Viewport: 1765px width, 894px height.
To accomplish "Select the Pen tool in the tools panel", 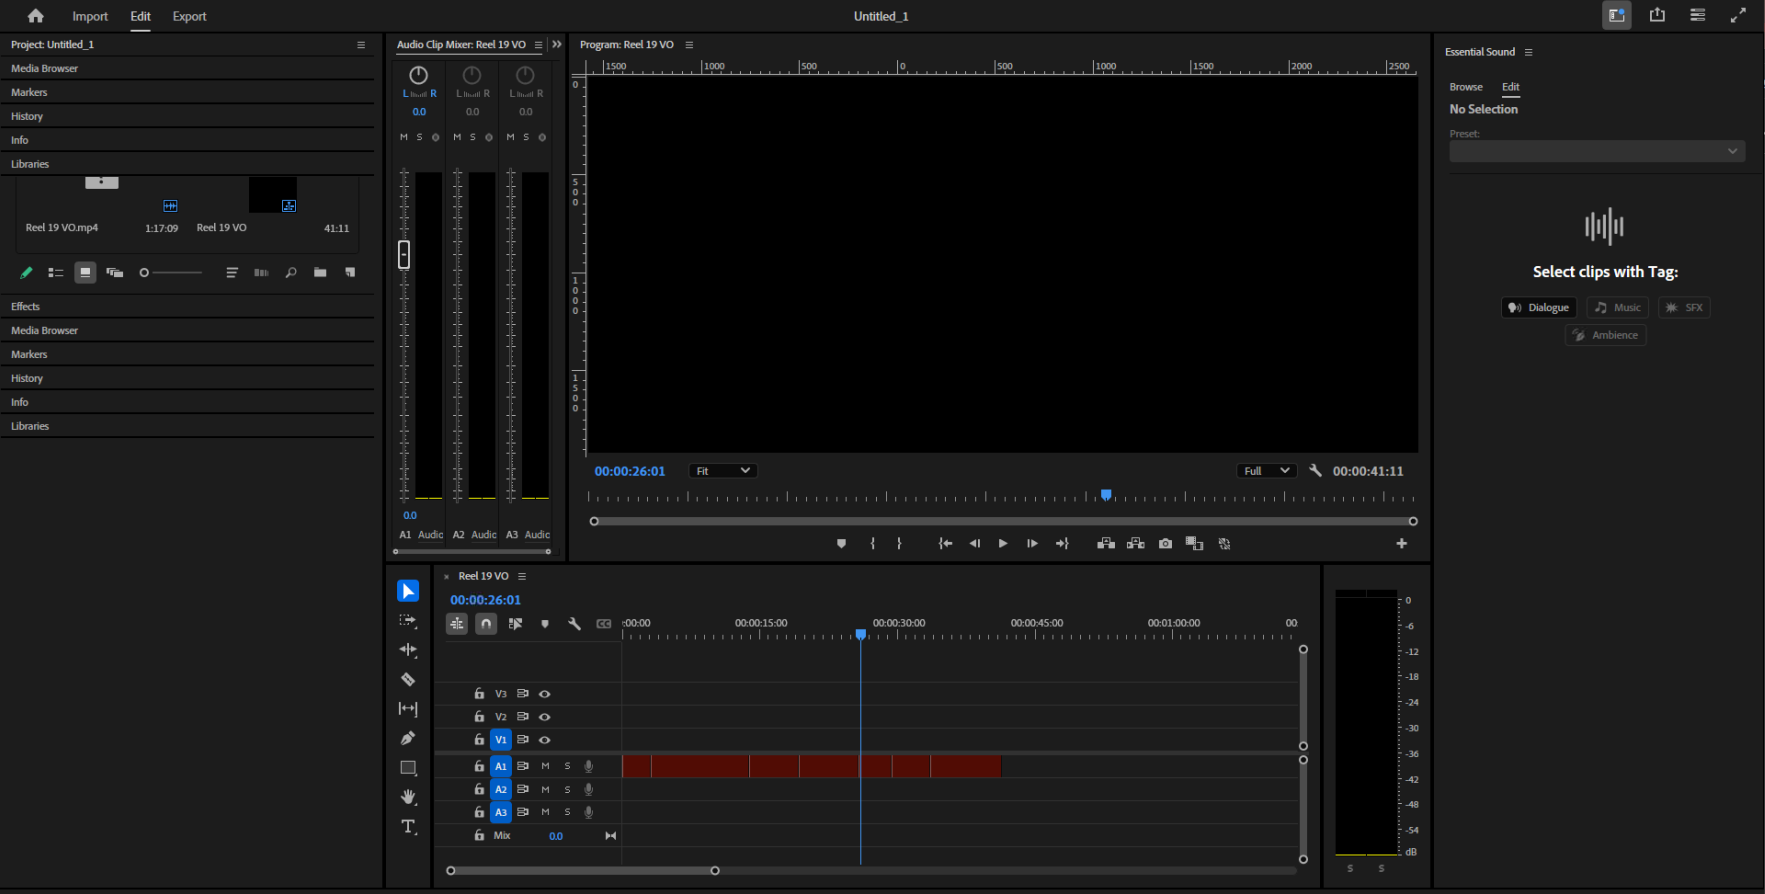I will coord(408,739).
